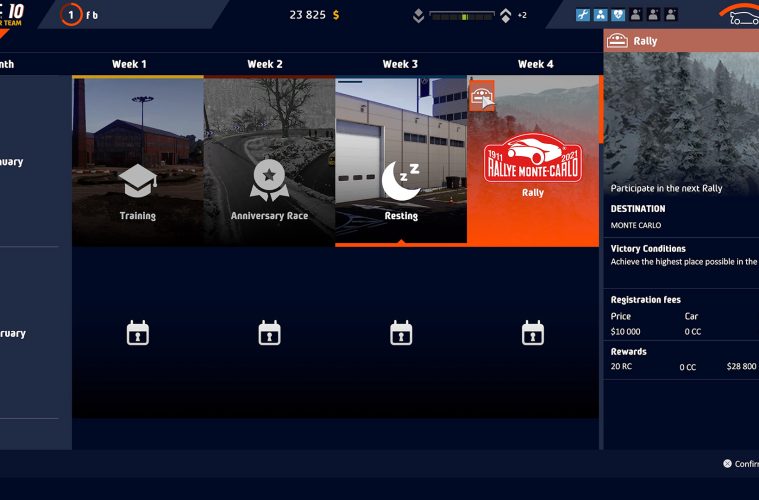Viewport: 759px width, 500px height.
Task: Click the +2 morale value
Action: tap(522, 15)
